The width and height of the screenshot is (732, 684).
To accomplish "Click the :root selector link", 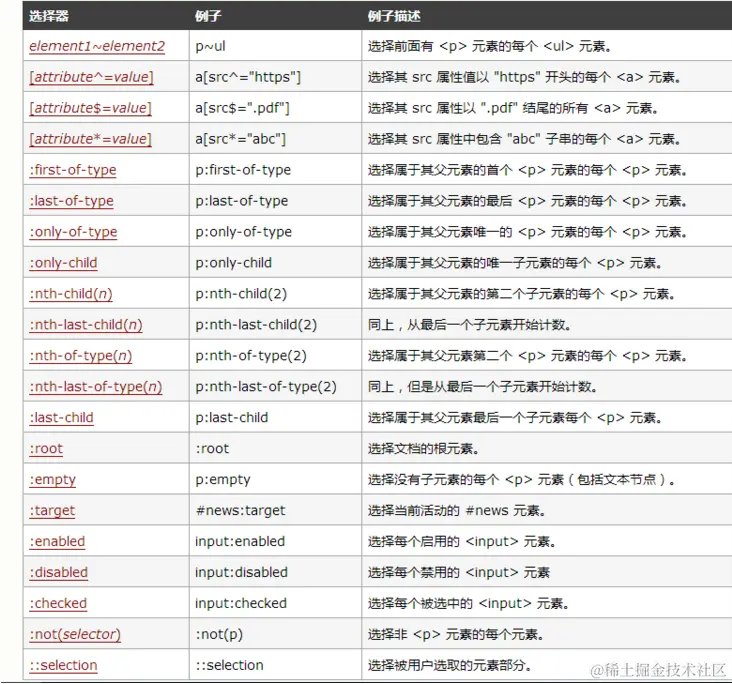I will [x=46, y=449].
